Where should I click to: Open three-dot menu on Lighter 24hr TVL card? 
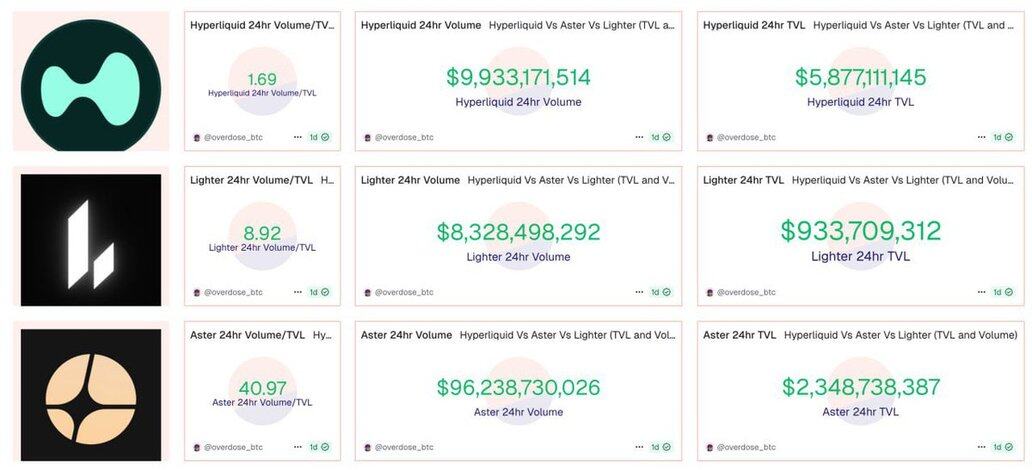tap(981, 292)
